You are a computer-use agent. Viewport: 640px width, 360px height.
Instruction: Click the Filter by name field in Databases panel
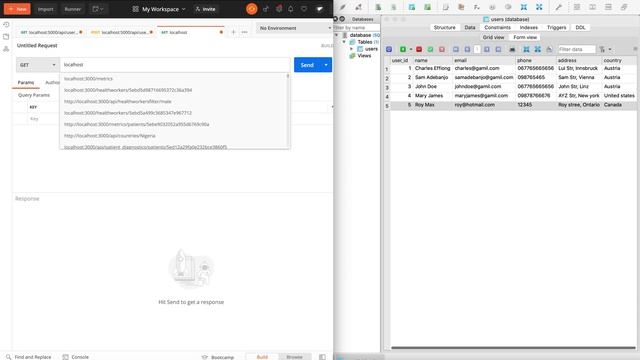pos(357,27)
